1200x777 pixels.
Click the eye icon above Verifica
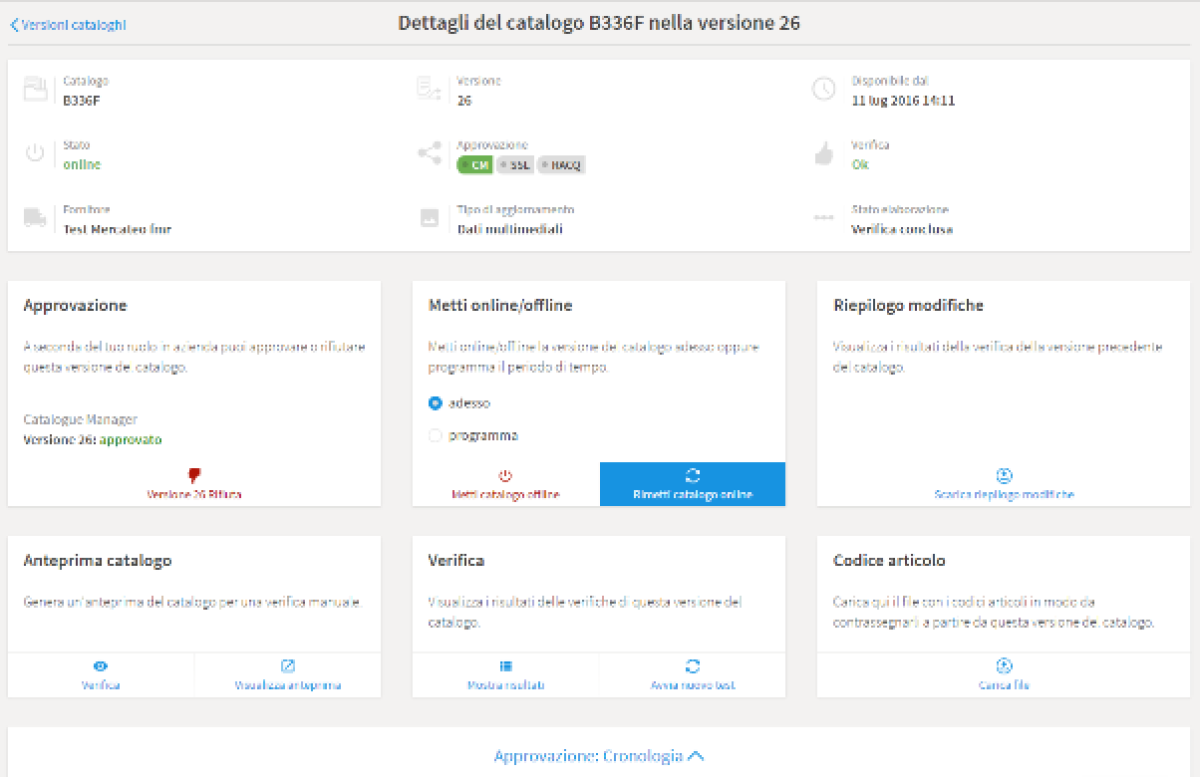100,666
